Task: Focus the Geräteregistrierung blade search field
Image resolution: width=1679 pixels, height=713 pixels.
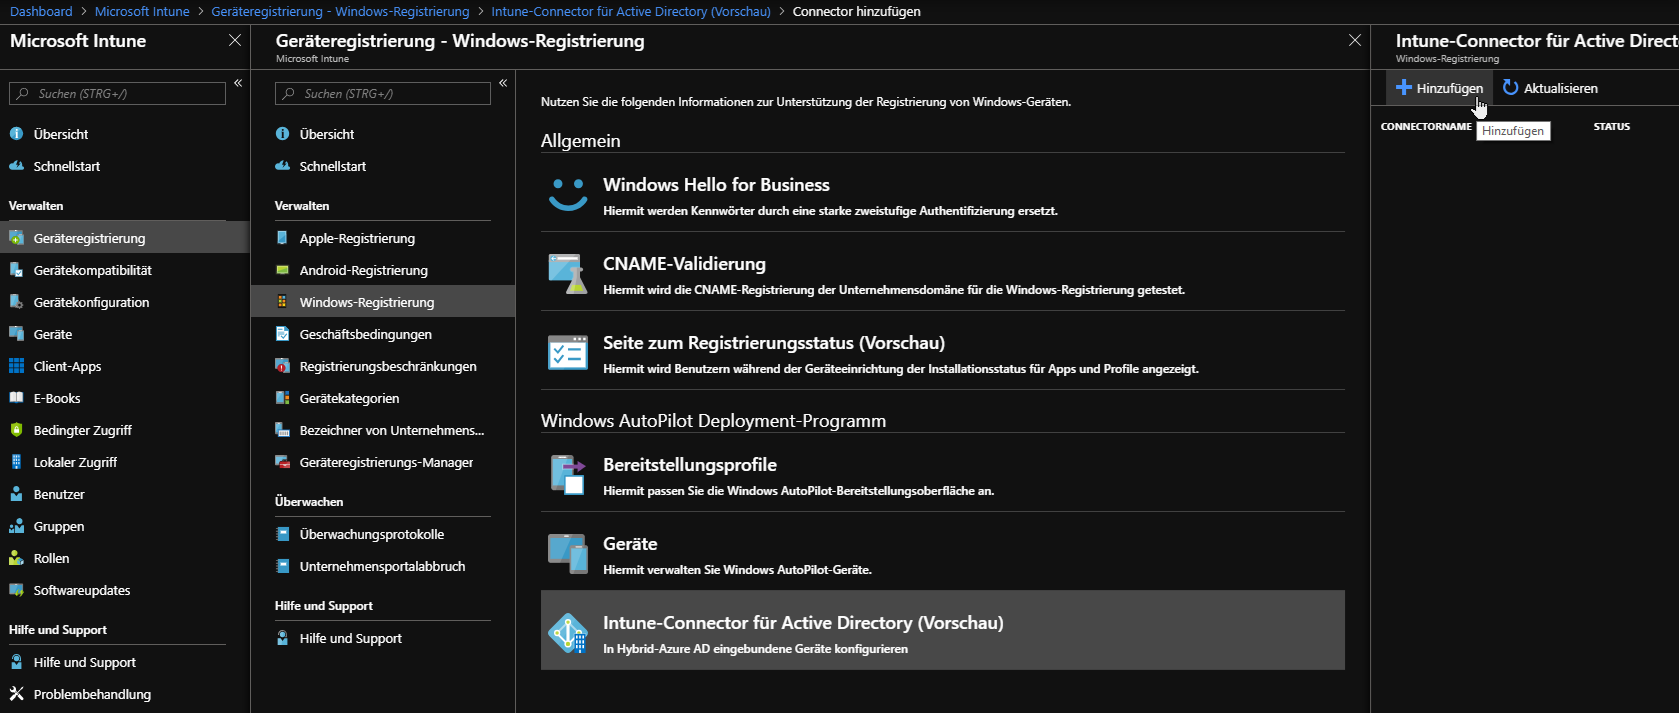Action: 383,93
